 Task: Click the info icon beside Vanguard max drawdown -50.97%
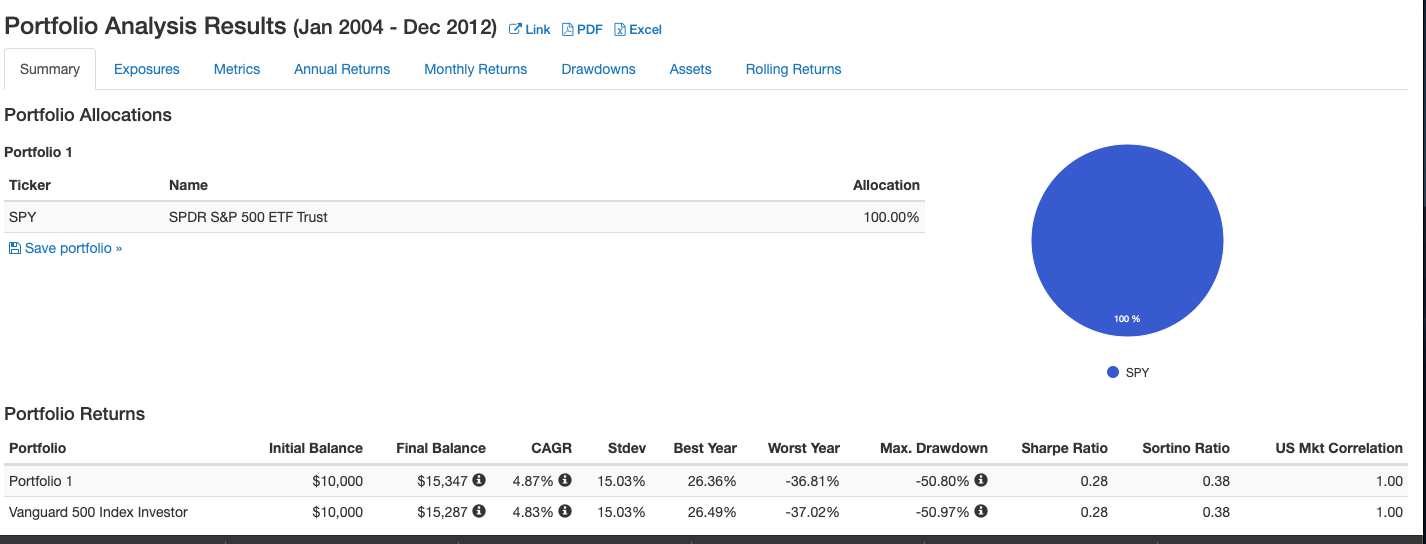pos(981,512)
